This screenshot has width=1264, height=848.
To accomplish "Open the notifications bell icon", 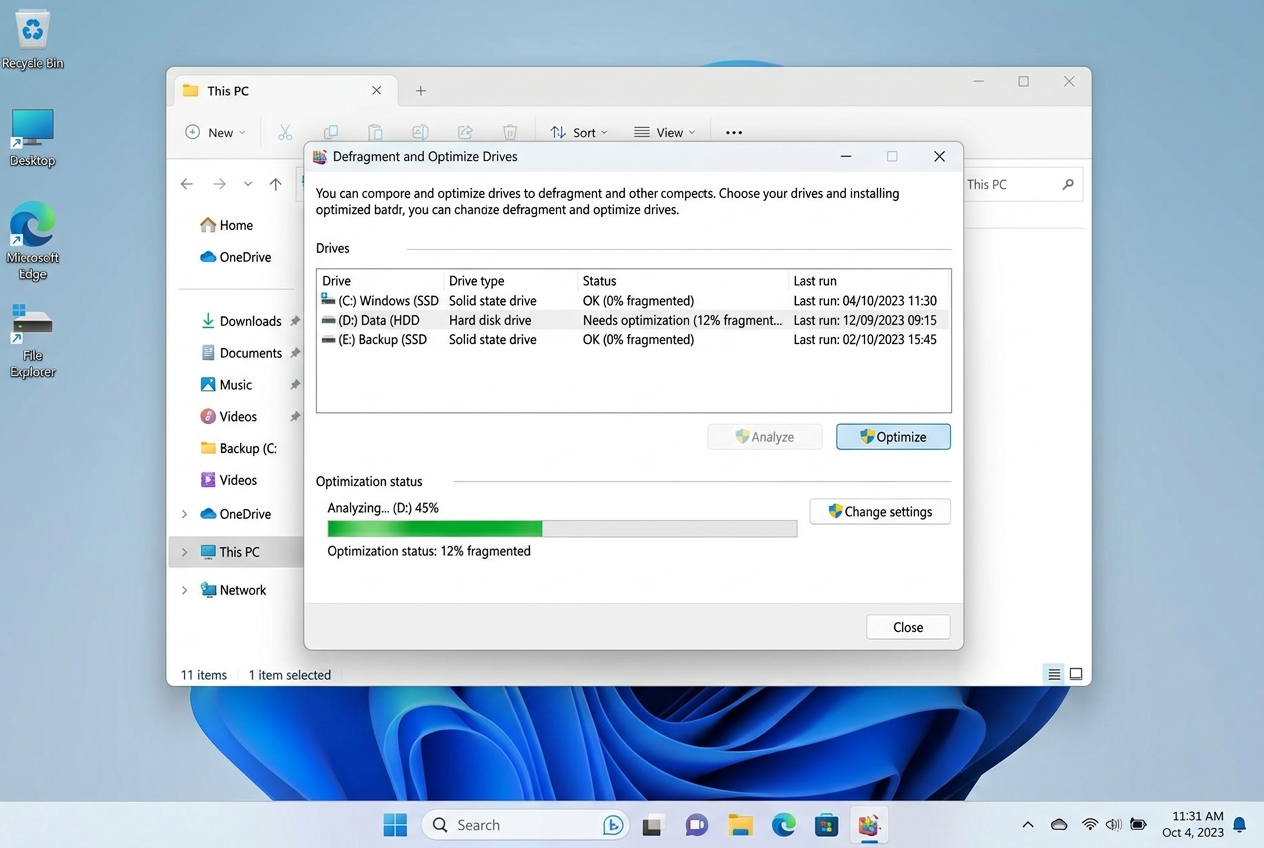I will pos(1240,825).
